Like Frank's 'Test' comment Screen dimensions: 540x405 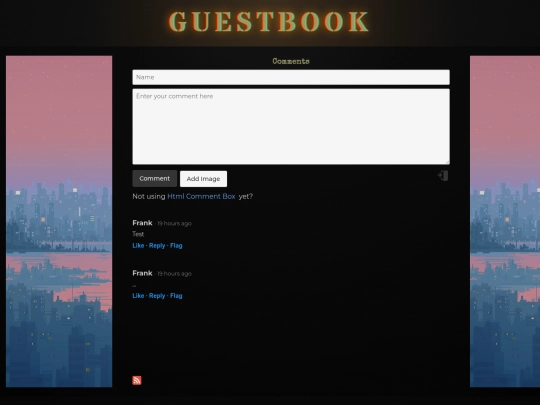click(x=138, y=246)
